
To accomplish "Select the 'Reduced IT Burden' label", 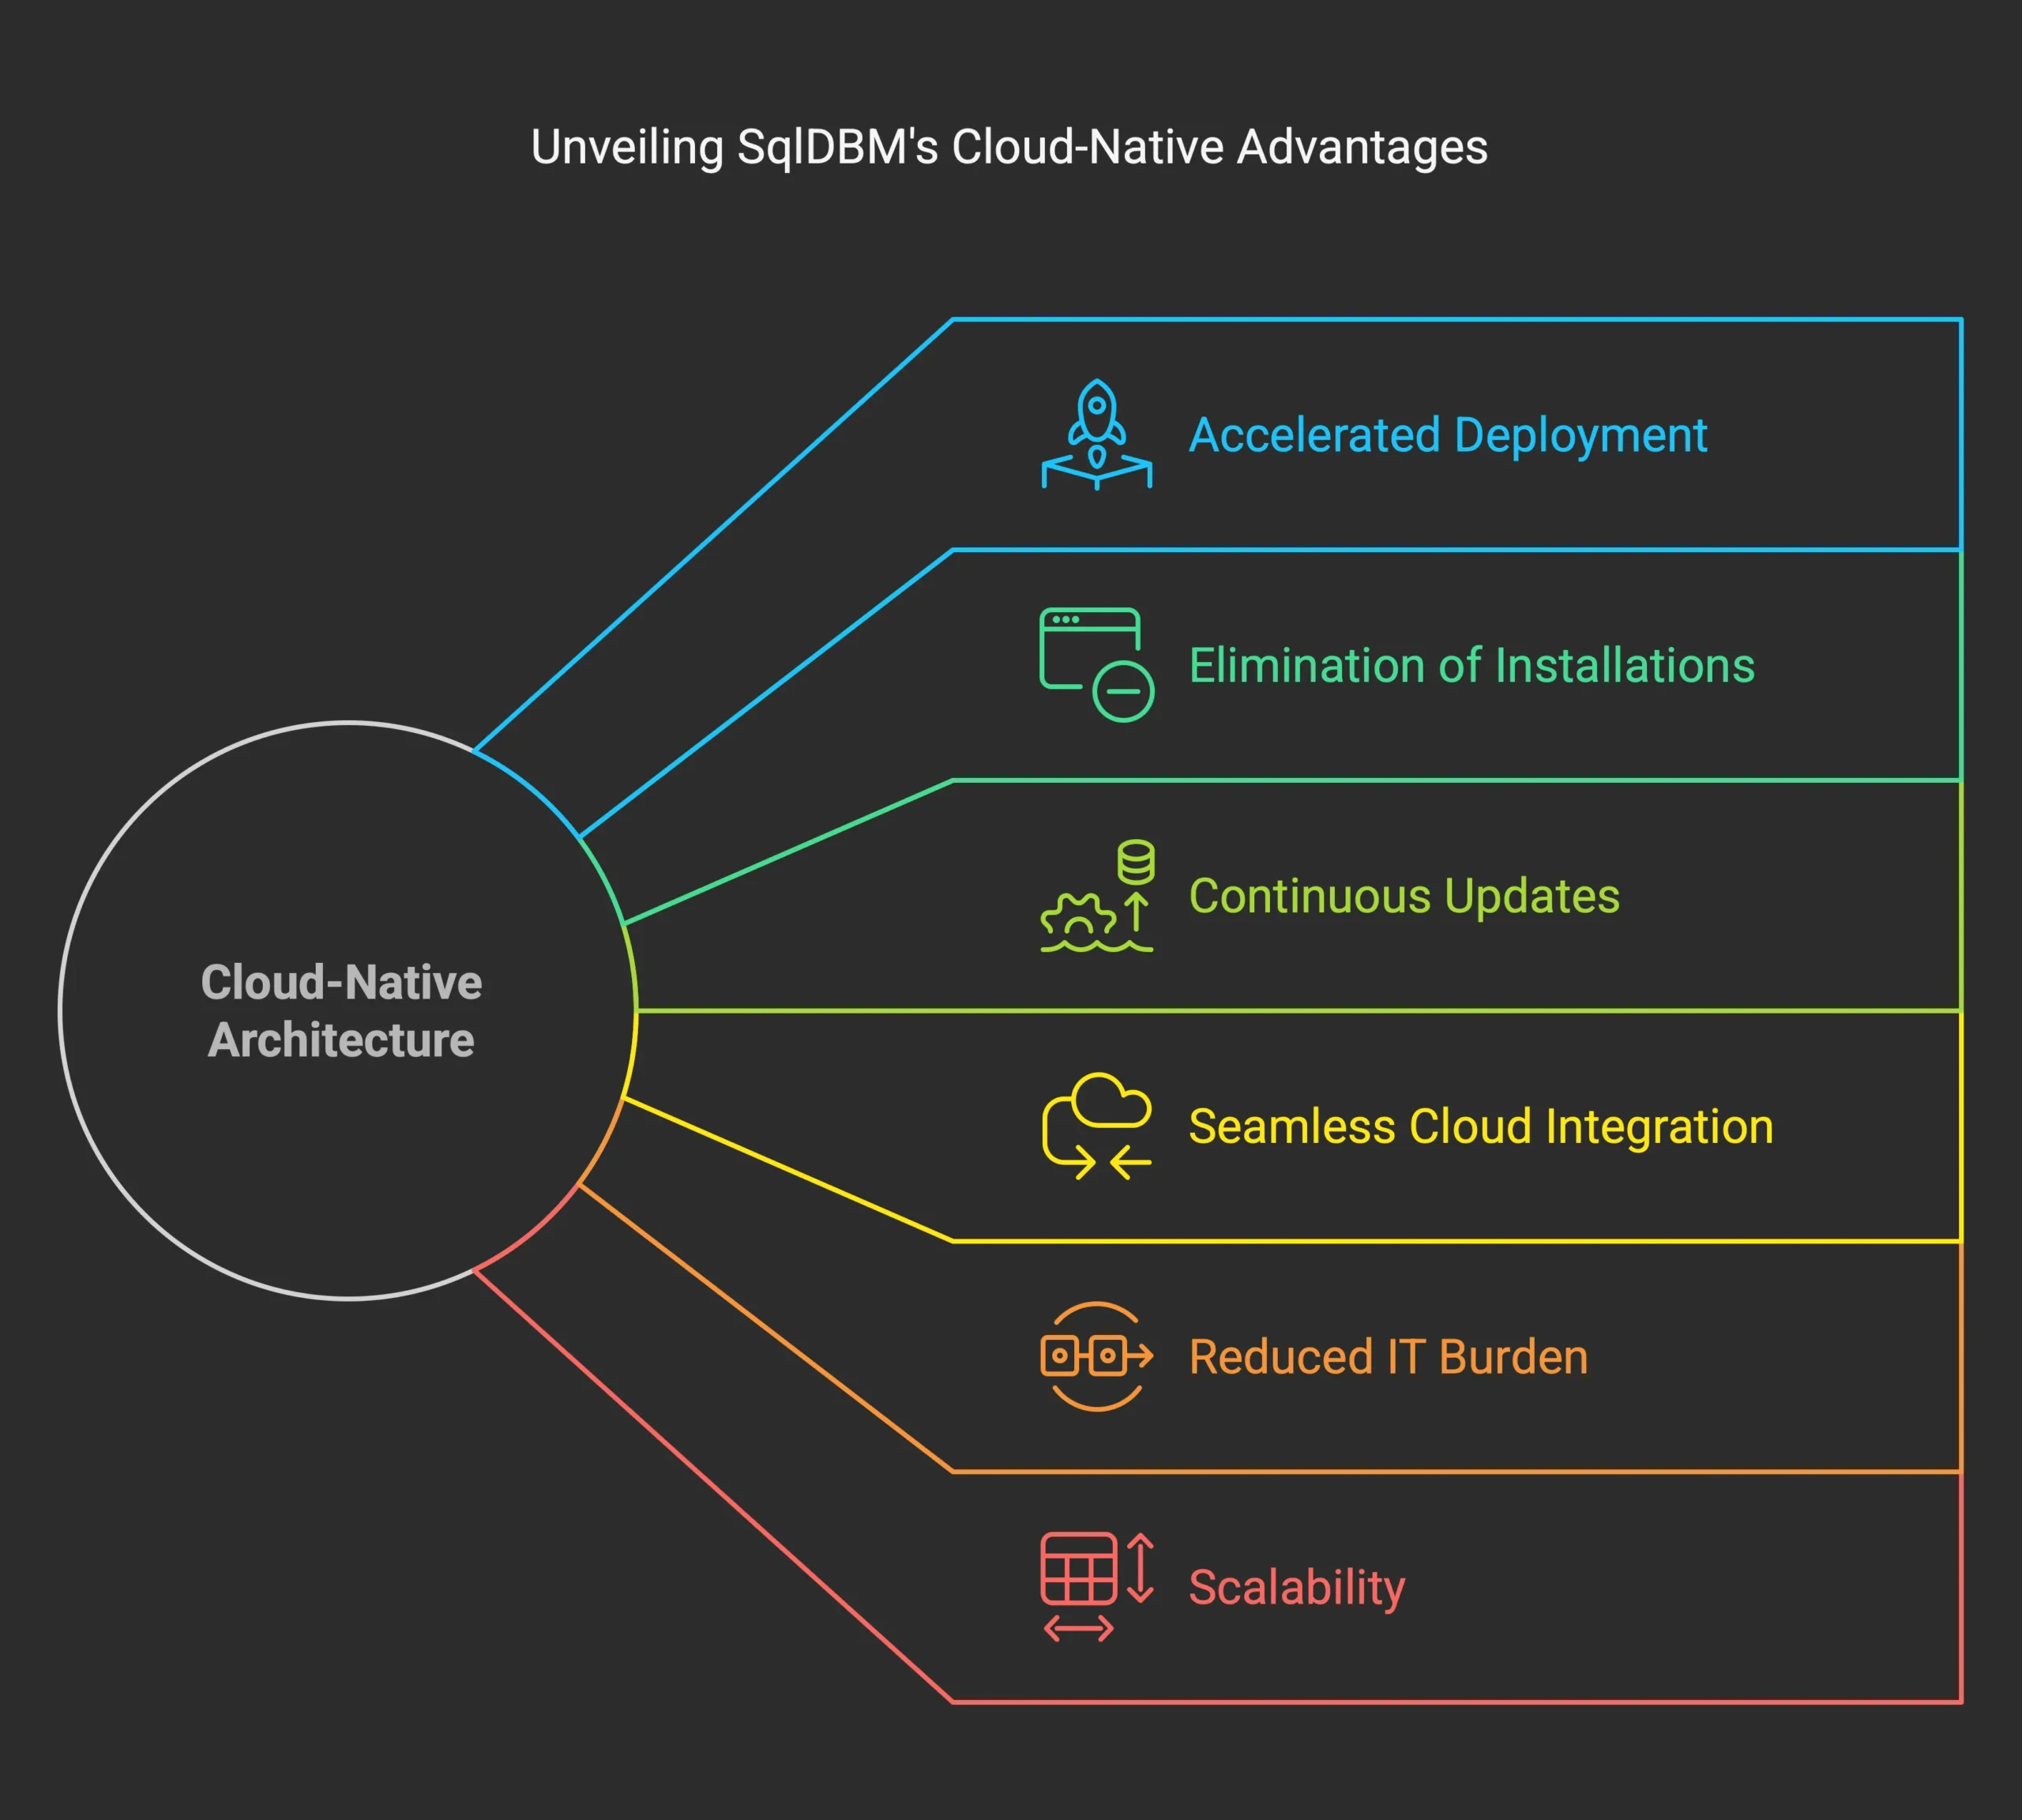I will tap(1388, 1357).
